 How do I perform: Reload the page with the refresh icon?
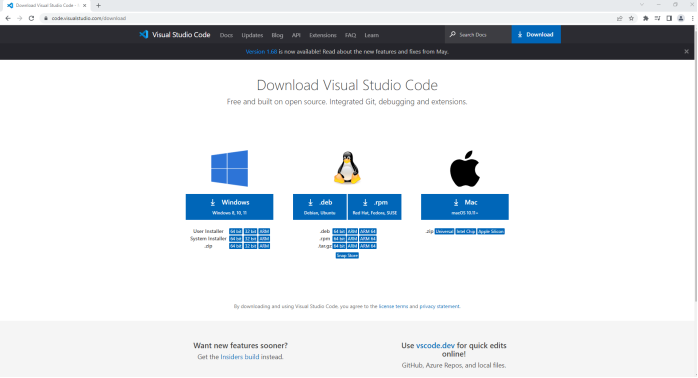pos(31,18)
